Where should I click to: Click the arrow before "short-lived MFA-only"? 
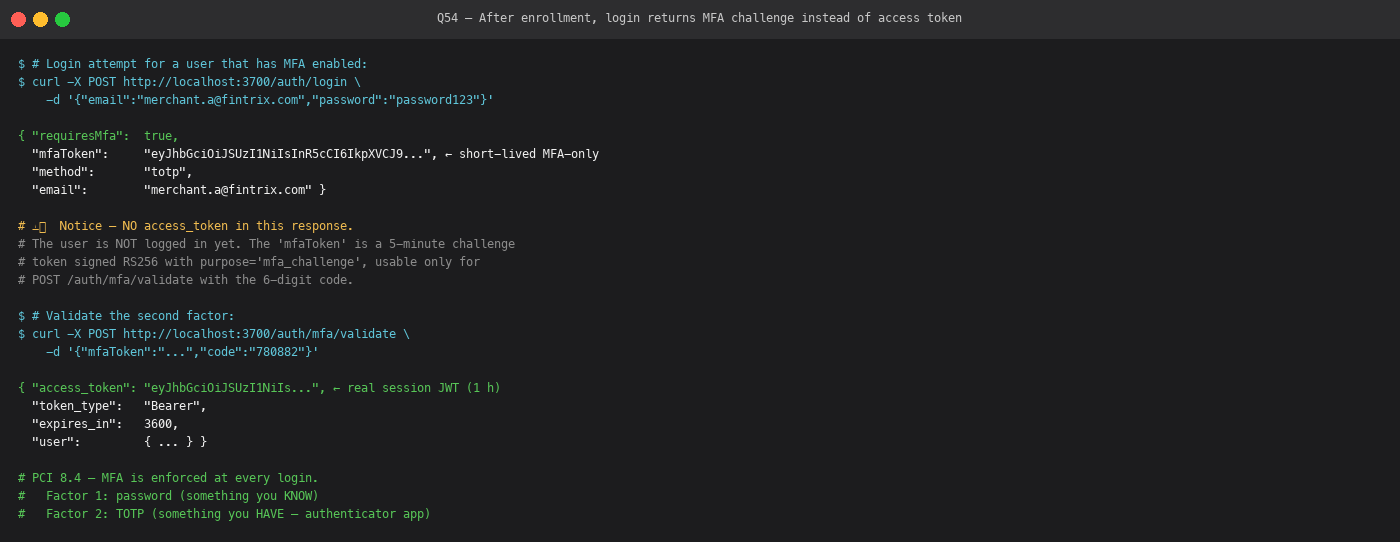click(x=448, y=154)
